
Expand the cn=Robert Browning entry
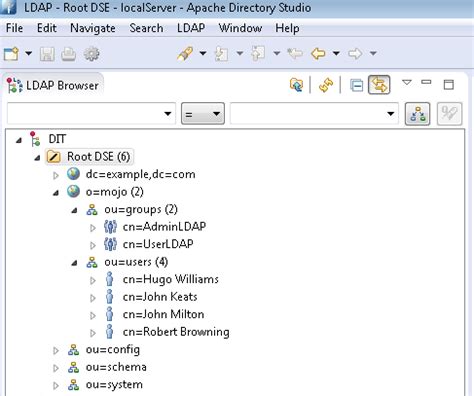click(x=93, y=333)
